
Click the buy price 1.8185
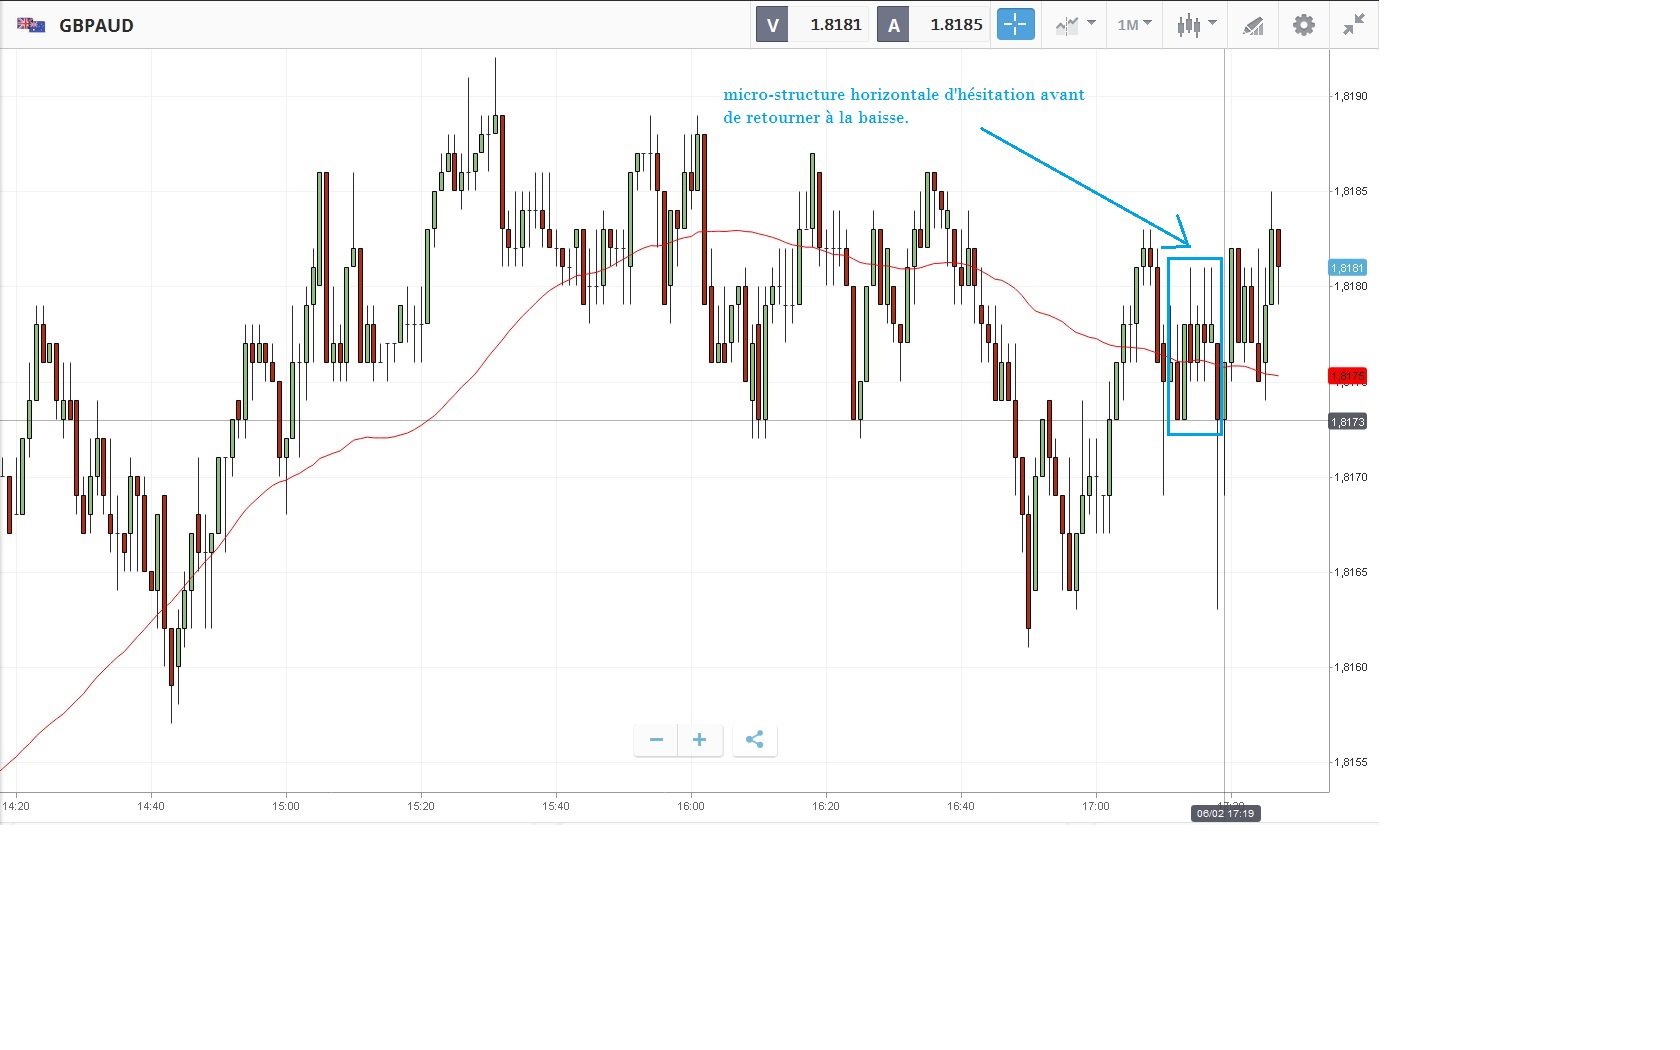pyautogui.click(x=957, y=25)
